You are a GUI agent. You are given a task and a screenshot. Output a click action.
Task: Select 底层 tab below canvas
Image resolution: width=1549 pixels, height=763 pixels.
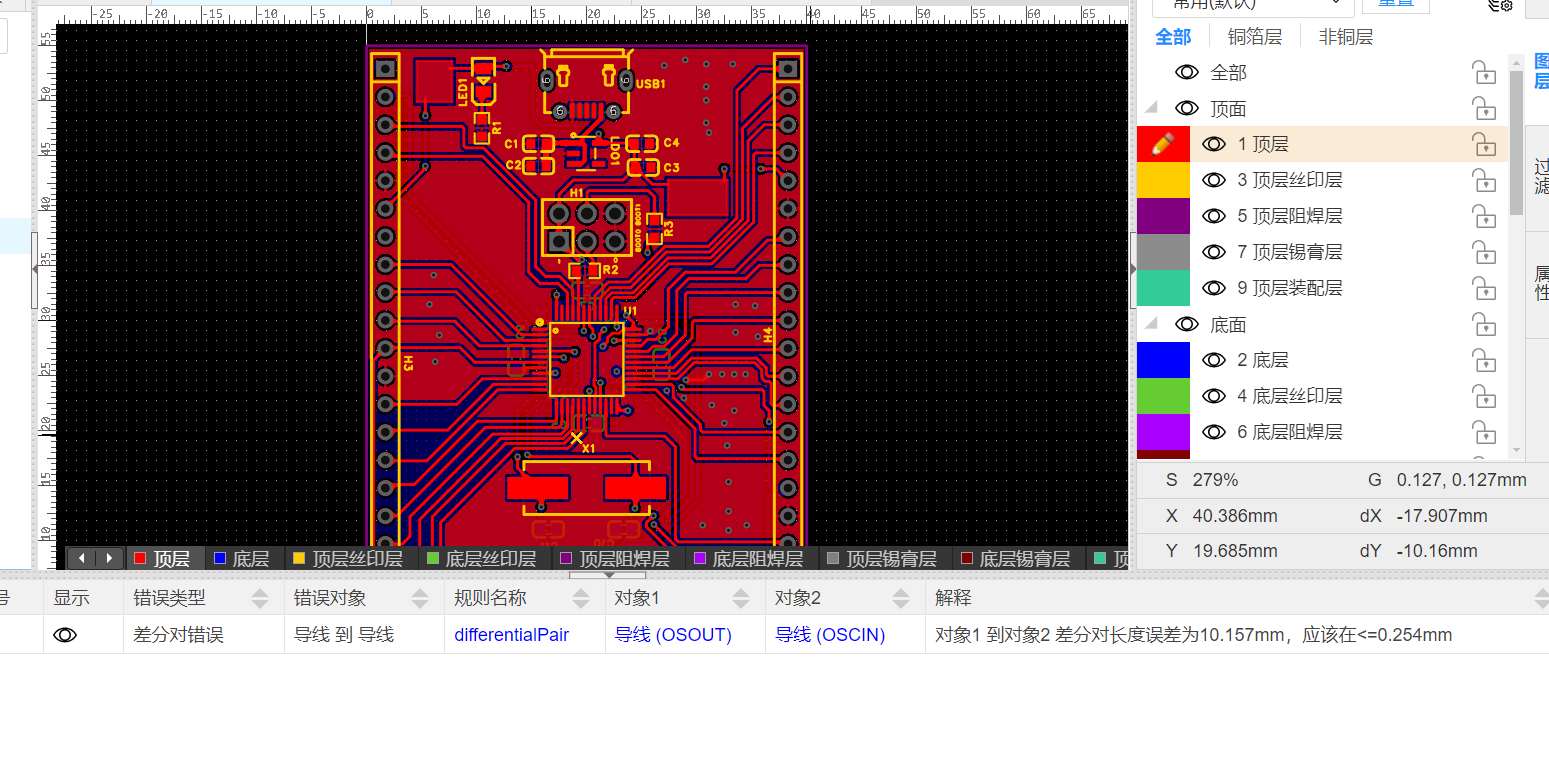[242, 559]
